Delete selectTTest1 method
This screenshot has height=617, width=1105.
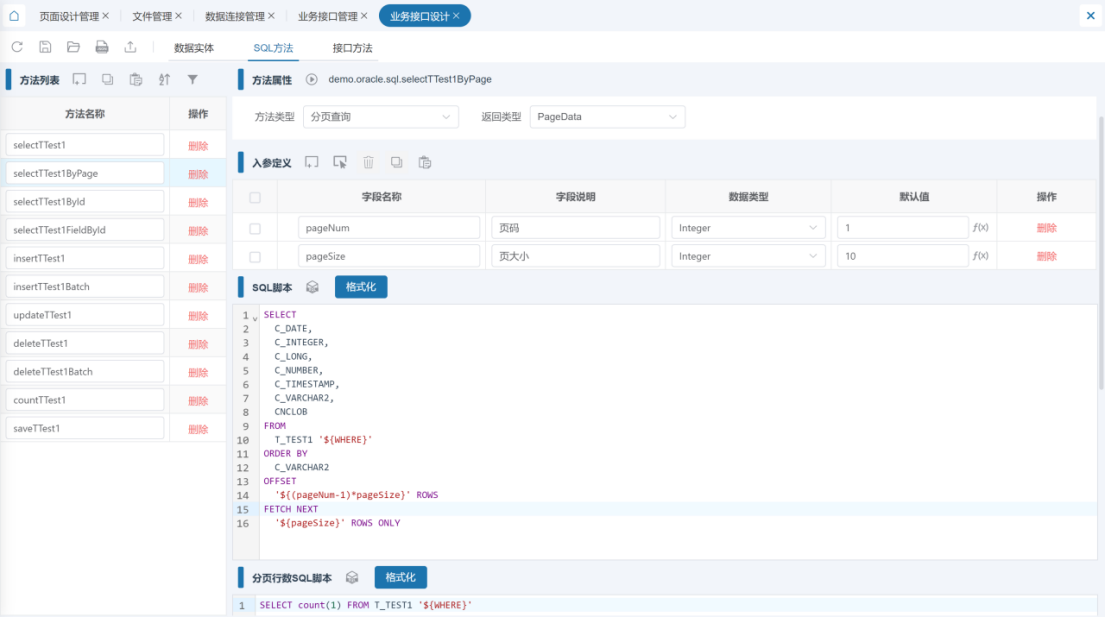[198, 146]
